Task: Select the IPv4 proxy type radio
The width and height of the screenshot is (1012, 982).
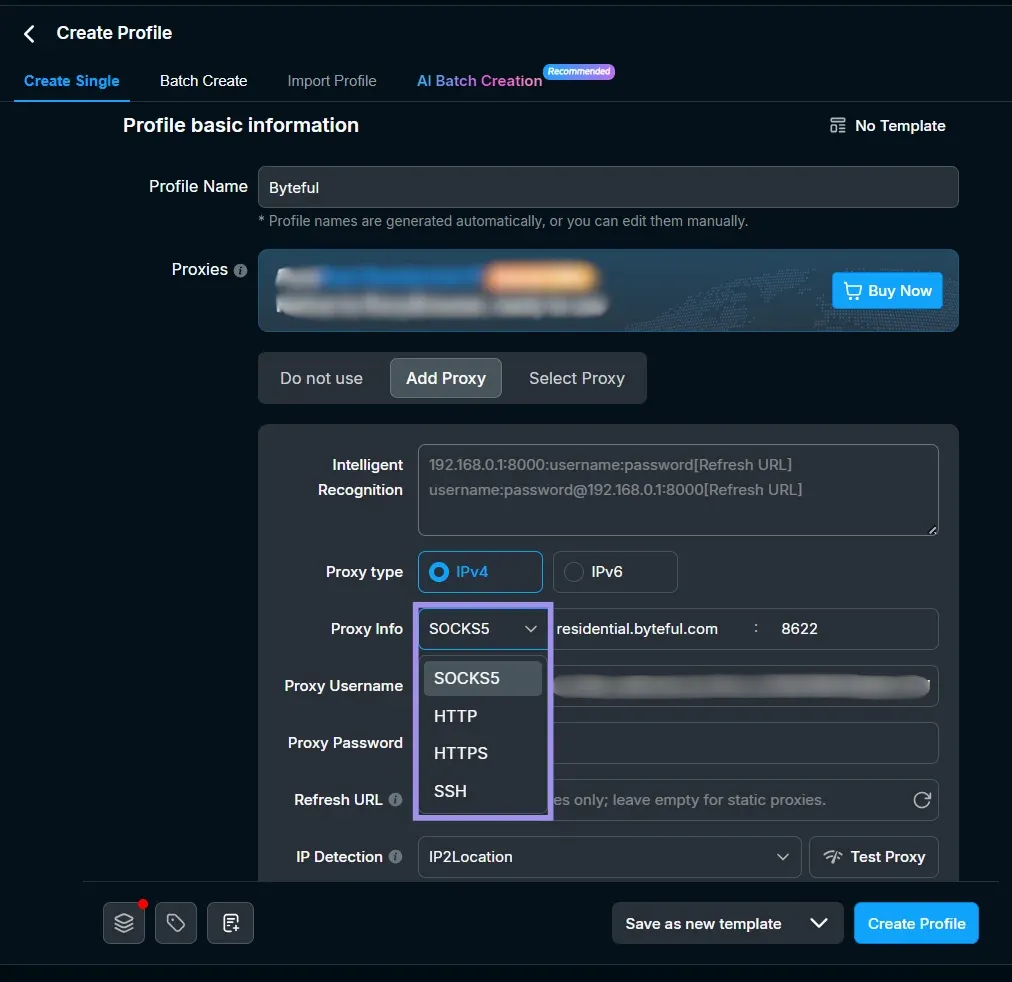Action: tap(480, 572)
